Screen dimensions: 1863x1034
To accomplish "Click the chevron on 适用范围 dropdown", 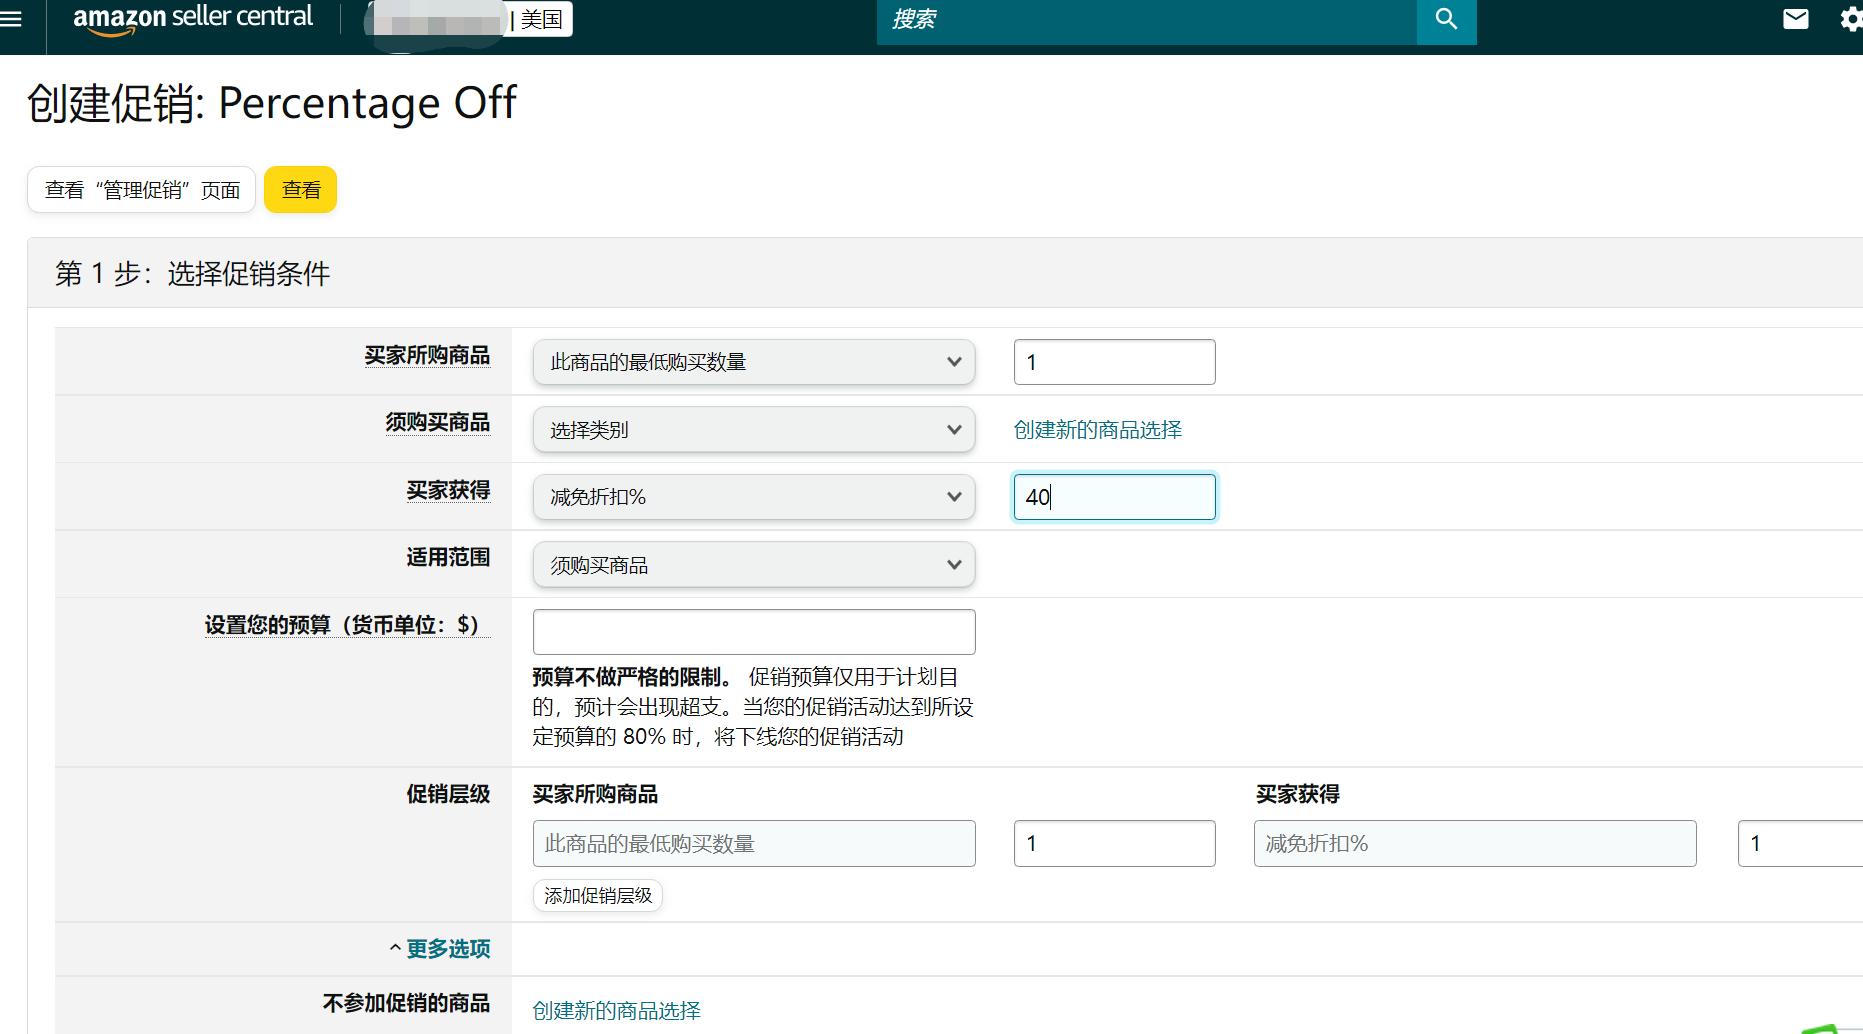I will (952, 564).
